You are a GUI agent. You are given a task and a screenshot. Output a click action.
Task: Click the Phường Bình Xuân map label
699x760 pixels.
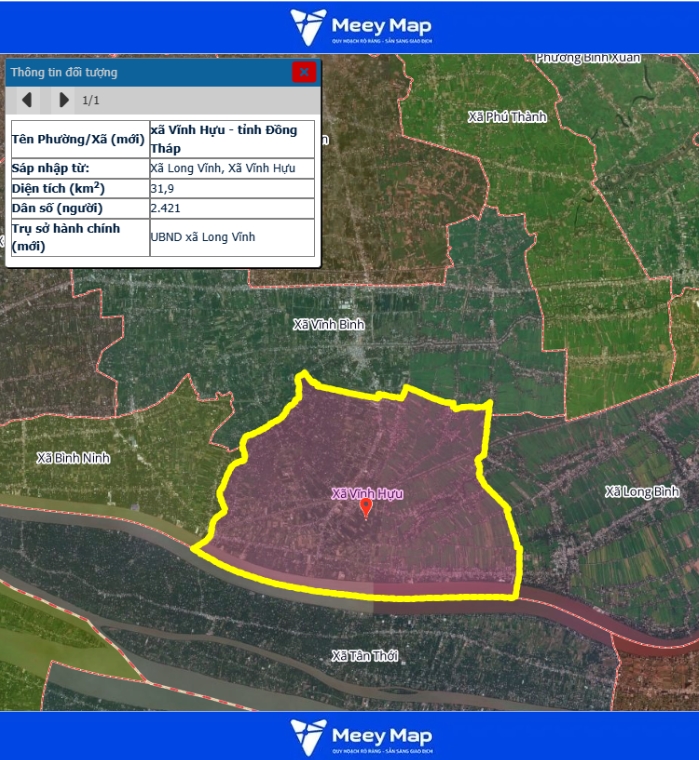click(x=587, y=58)
